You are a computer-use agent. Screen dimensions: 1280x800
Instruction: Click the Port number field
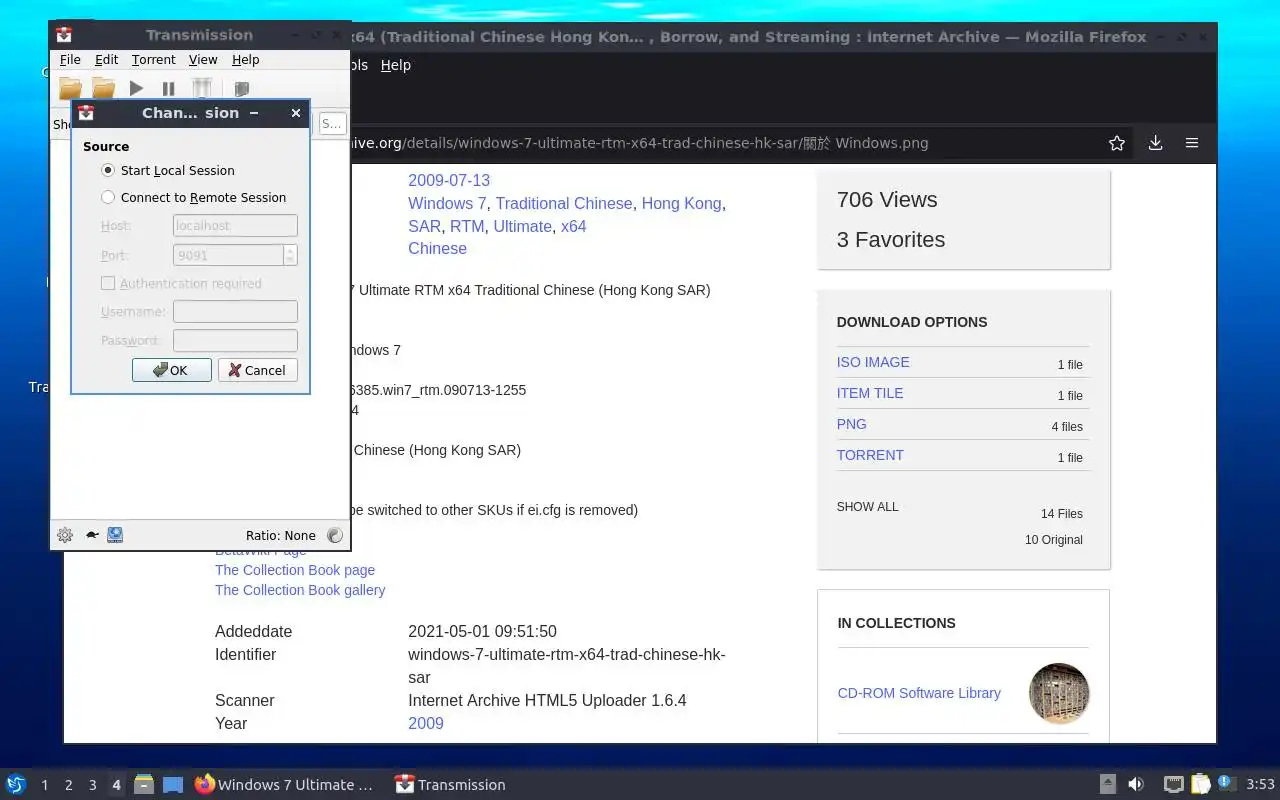click(x=228, y=255)
